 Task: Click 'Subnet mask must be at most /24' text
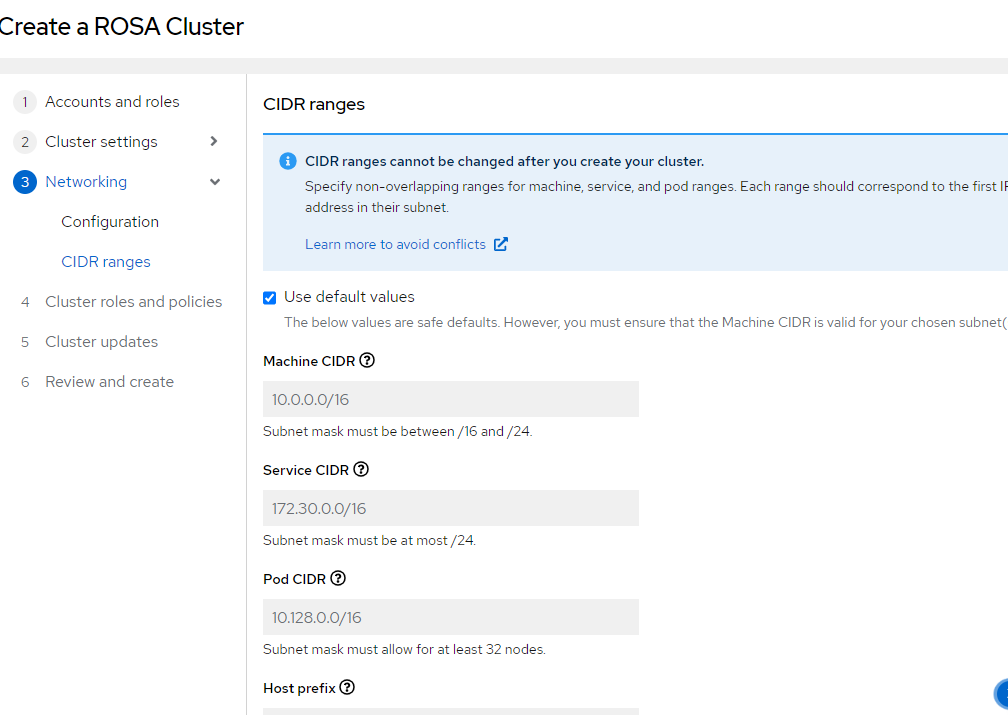tap(369, 540)
